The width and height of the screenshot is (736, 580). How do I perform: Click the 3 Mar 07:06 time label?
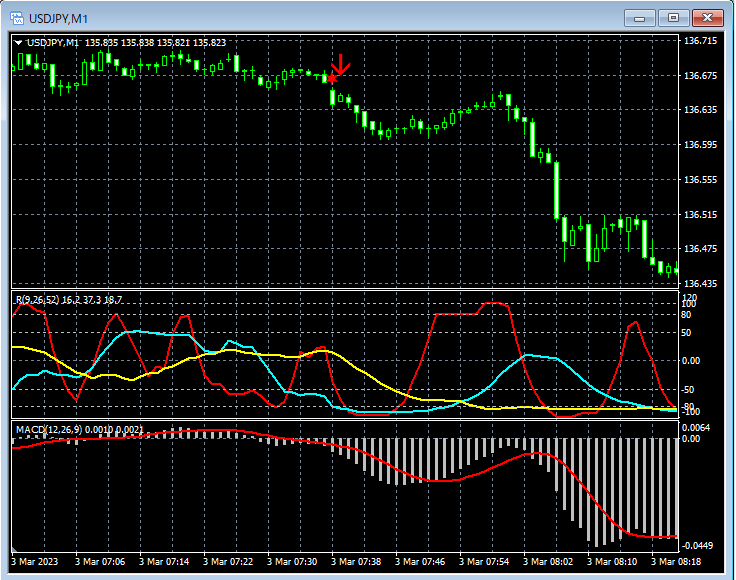[x=100, y=562]
